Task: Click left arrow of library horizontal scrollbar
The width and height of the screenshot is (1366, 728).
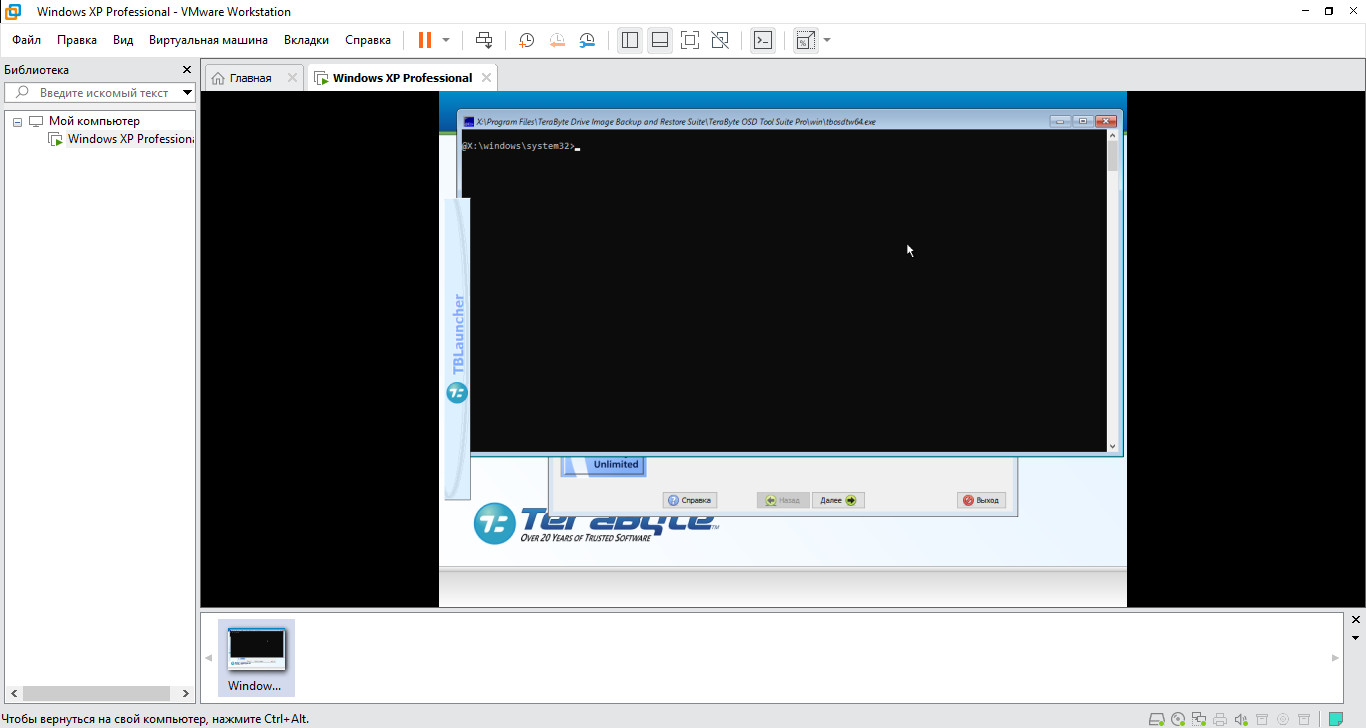Action: pos(13,693)
